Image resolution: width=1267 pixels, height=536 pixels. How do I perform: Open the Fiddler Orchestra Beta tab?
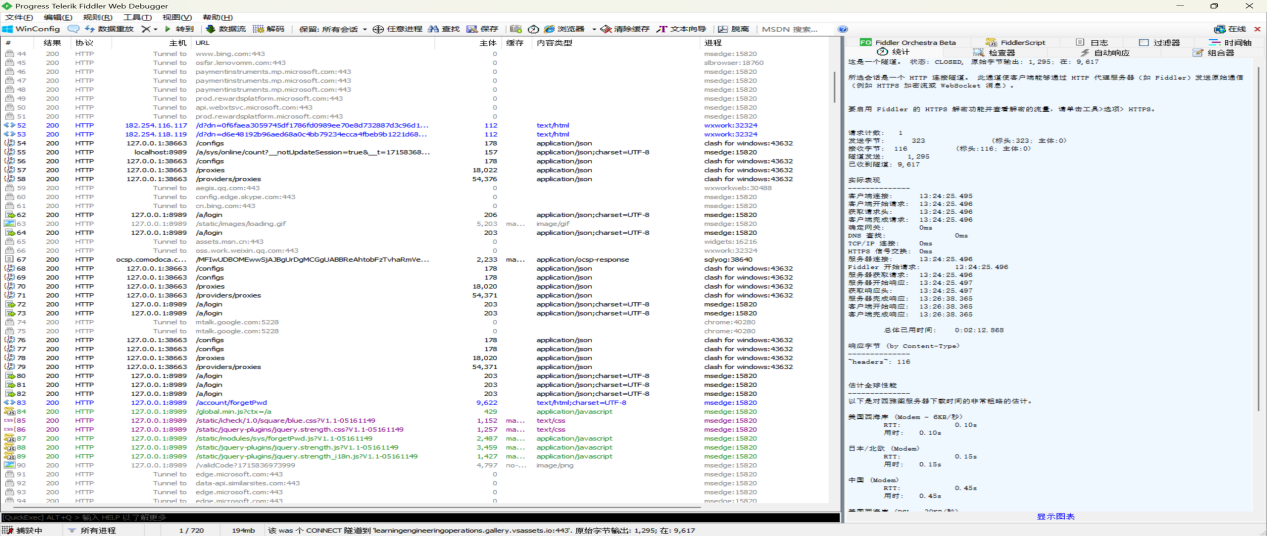tap(908, 42)
